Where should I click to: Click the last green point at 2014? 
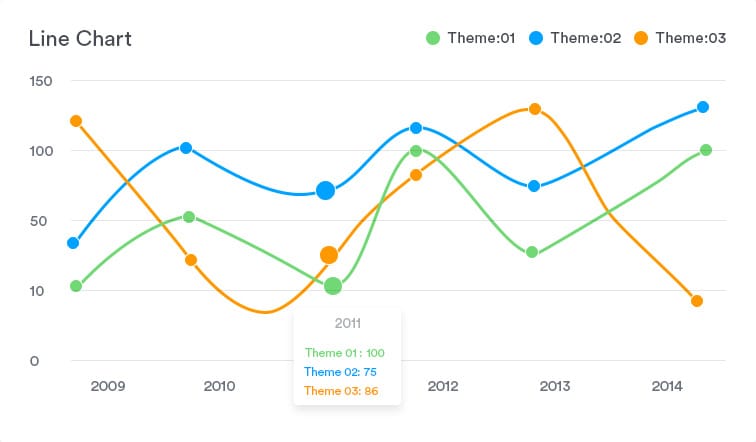(706, 150)
